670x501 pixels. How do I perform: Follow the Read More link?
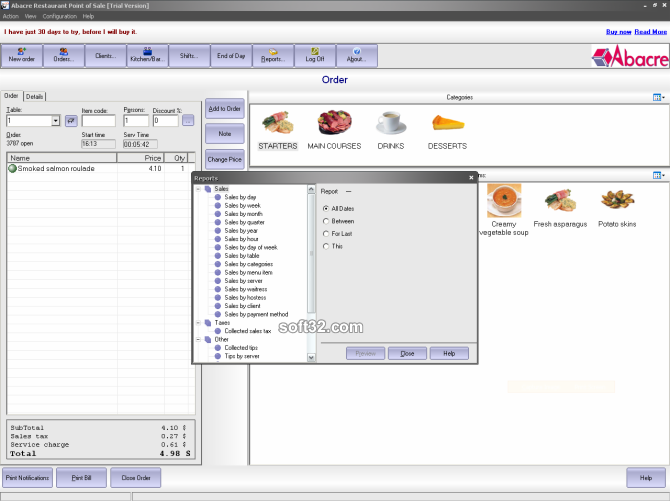pyautogui.click(x=650, y=32)
